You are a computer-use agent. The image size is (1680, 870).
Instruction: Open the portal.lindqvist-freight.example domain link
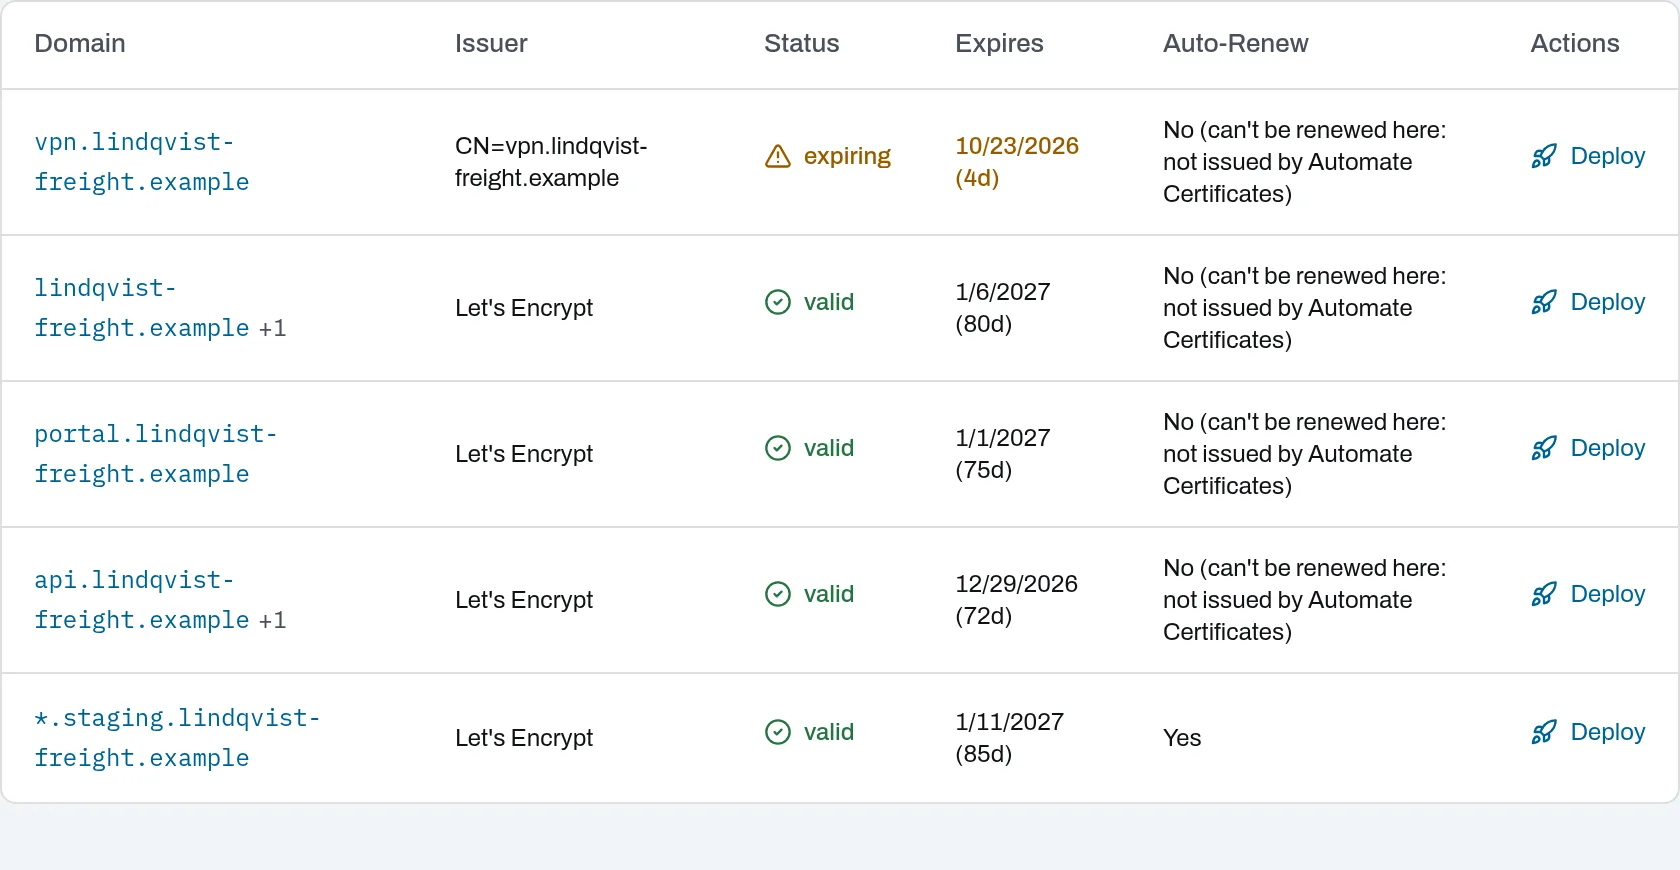pos(156,454)
